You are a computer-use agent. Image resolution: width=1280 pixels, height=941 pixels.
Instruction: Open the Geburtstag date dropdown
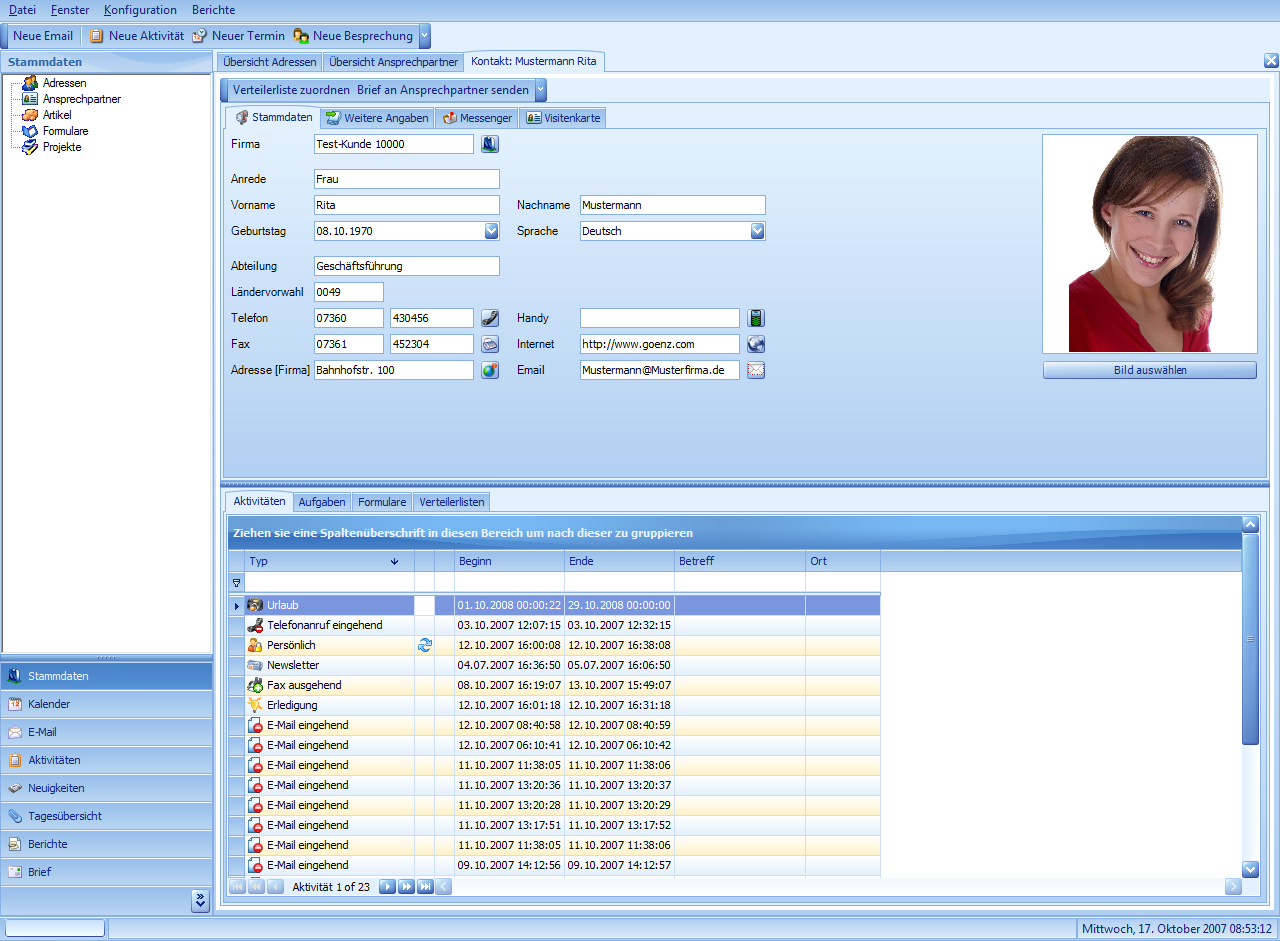(491, 231)
